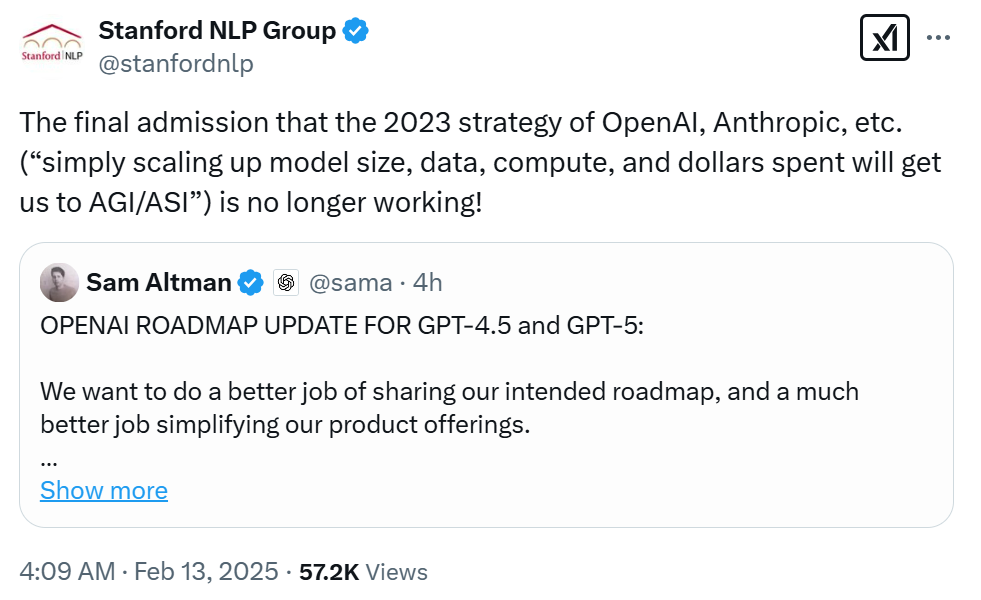The image size is (981, 600).
Task: Click the quoted tweet's roadmap paragraph text
Action: [x=449, y=407]
